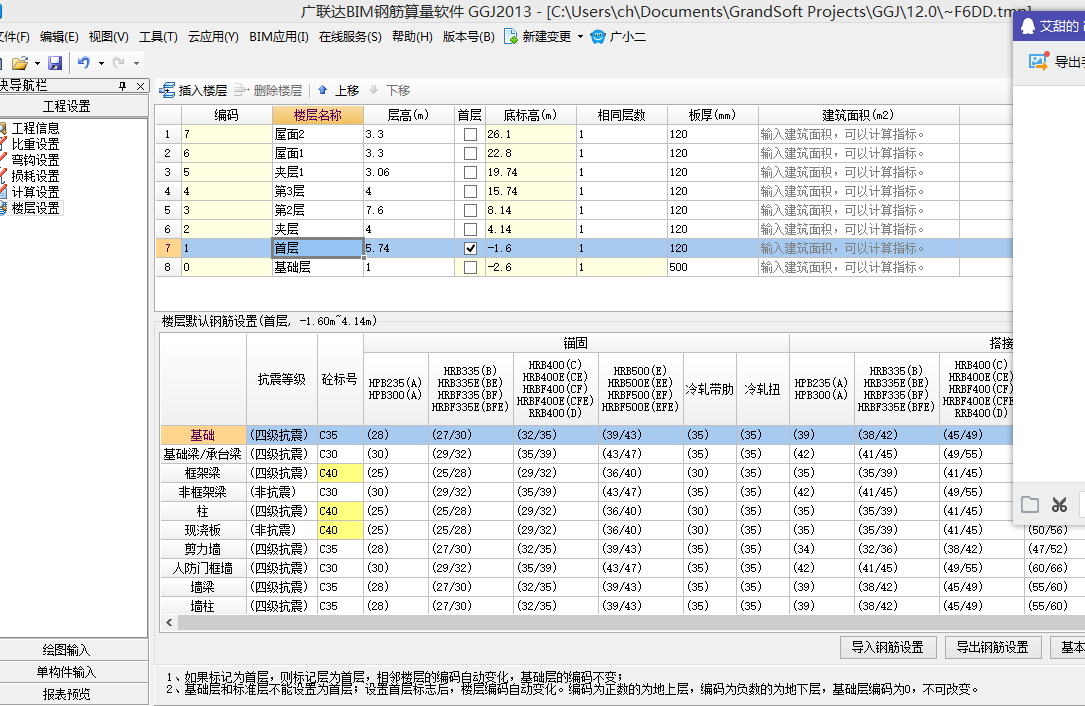Insert a floor with 插入楼层 icon
This screenshot has height=706, width=1085.
tap(167, 90)
